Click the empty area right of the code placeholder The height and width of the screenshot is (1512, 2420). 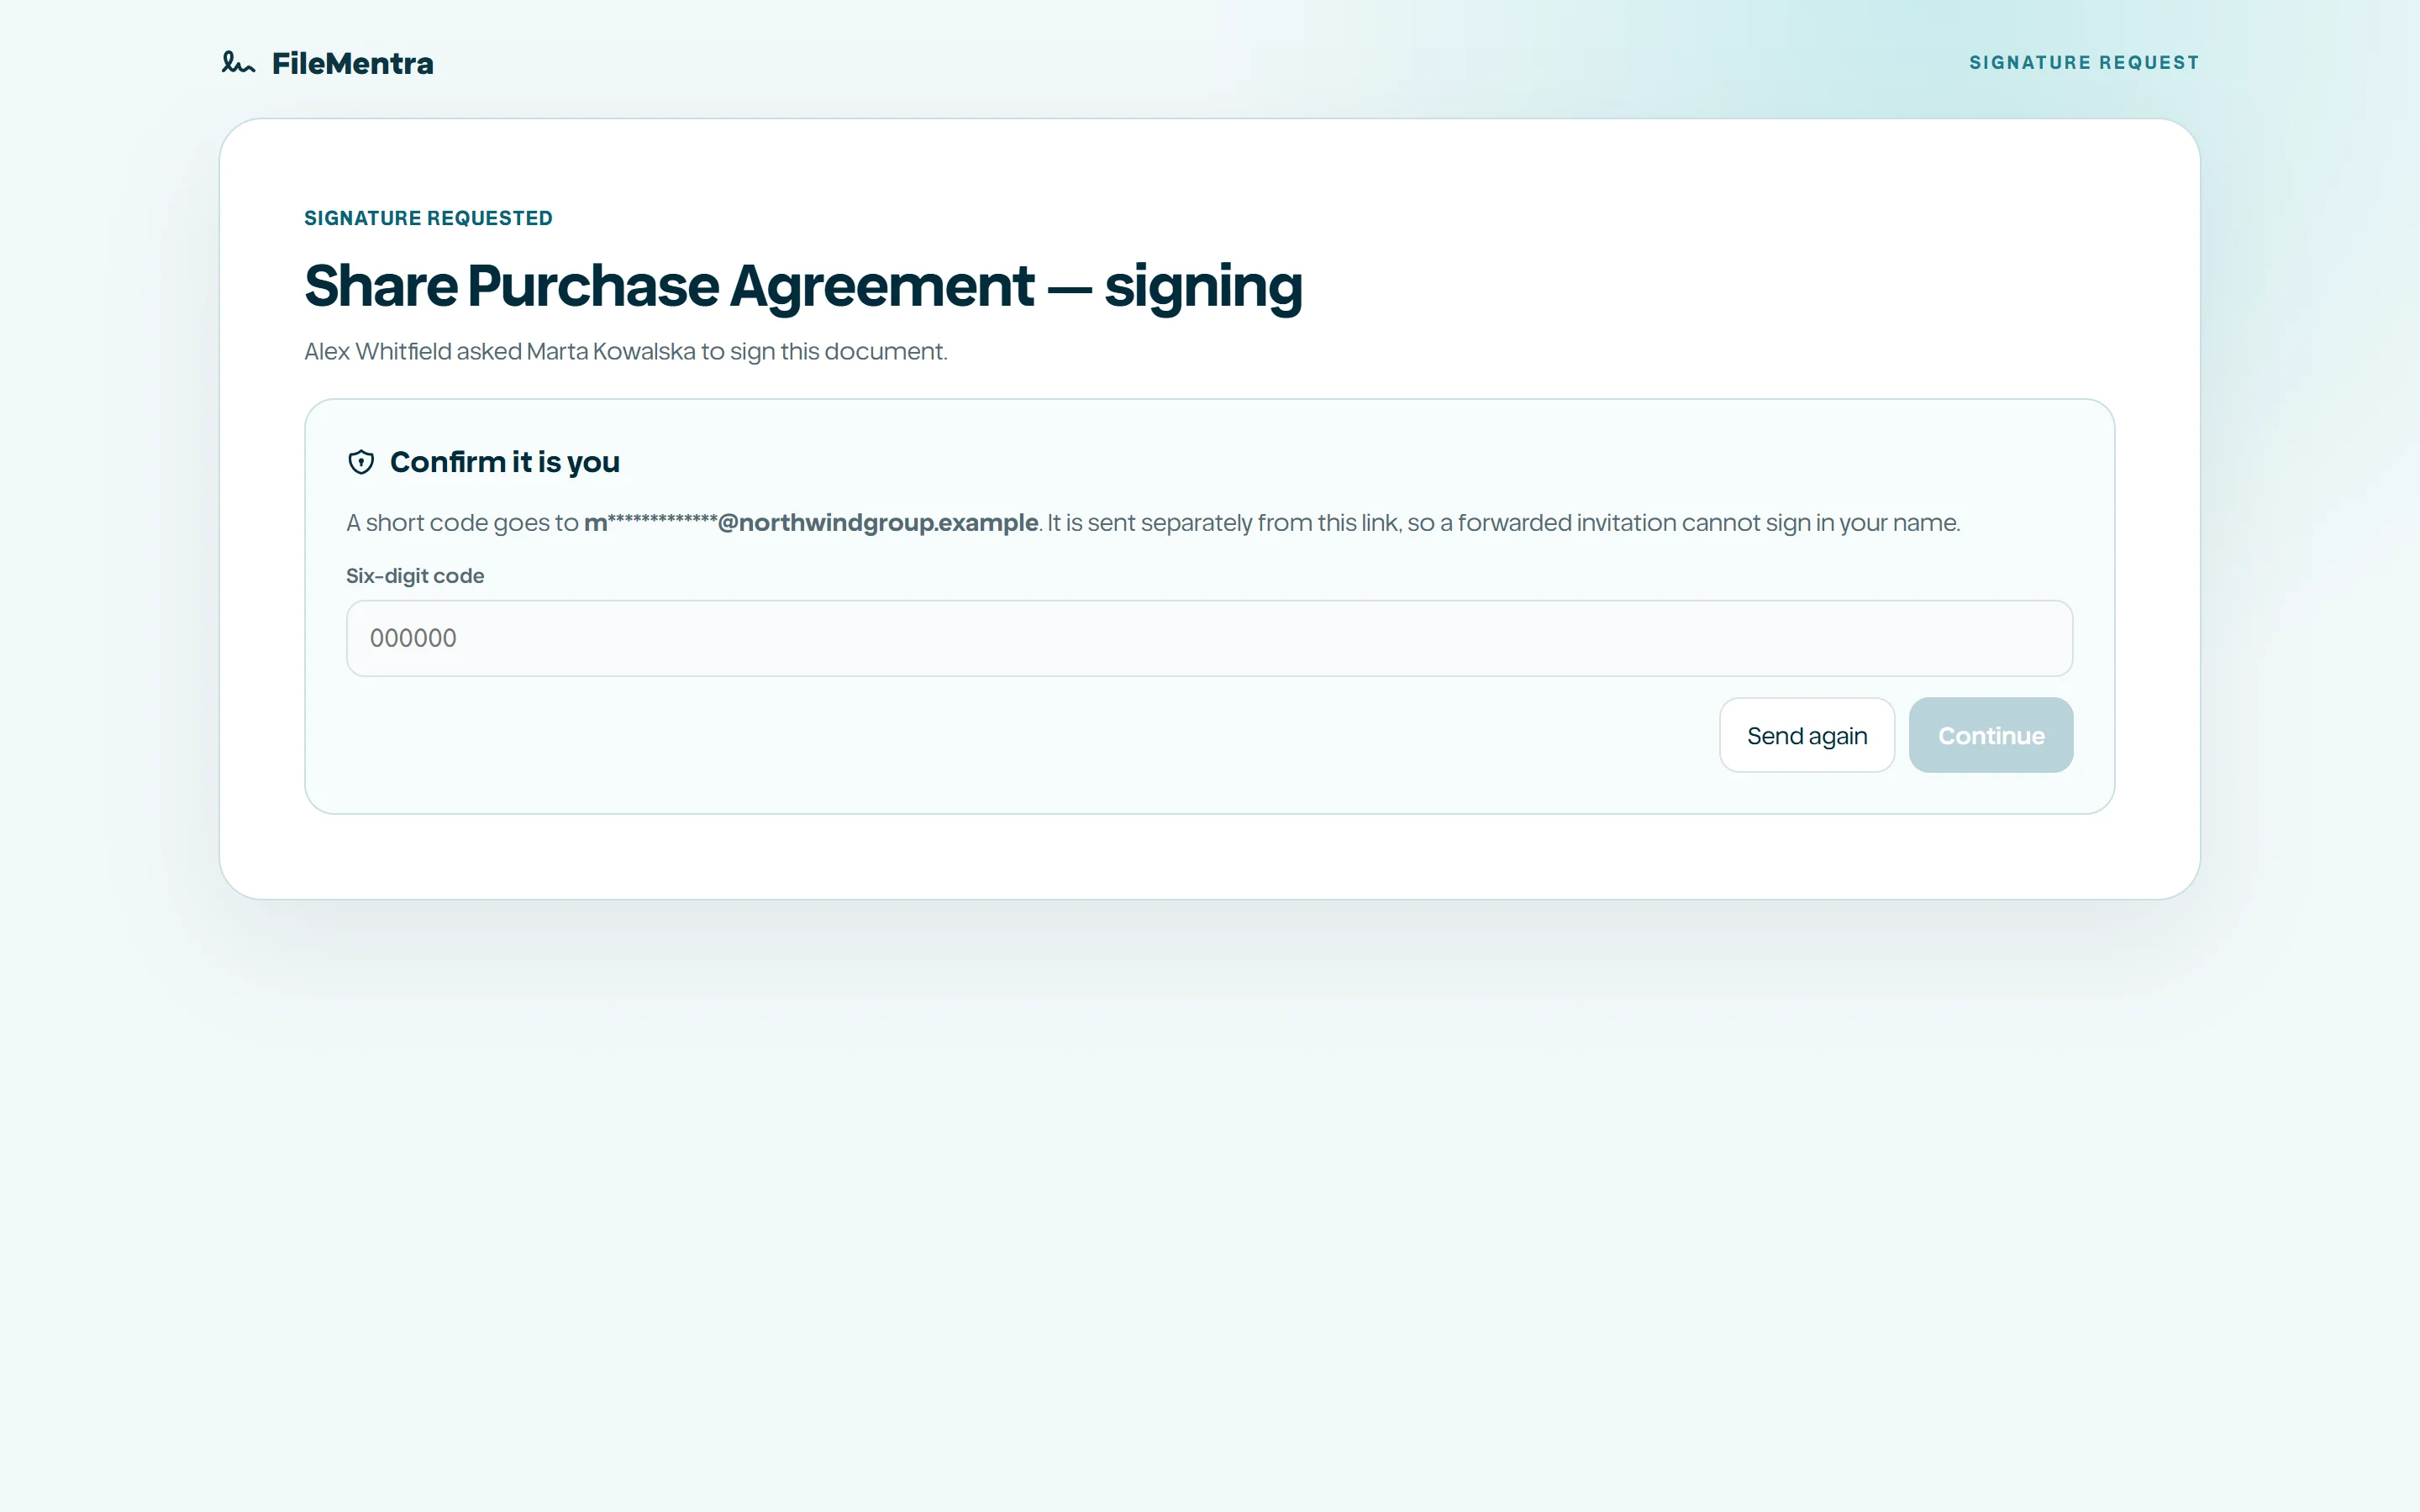tap(1260, 638)
